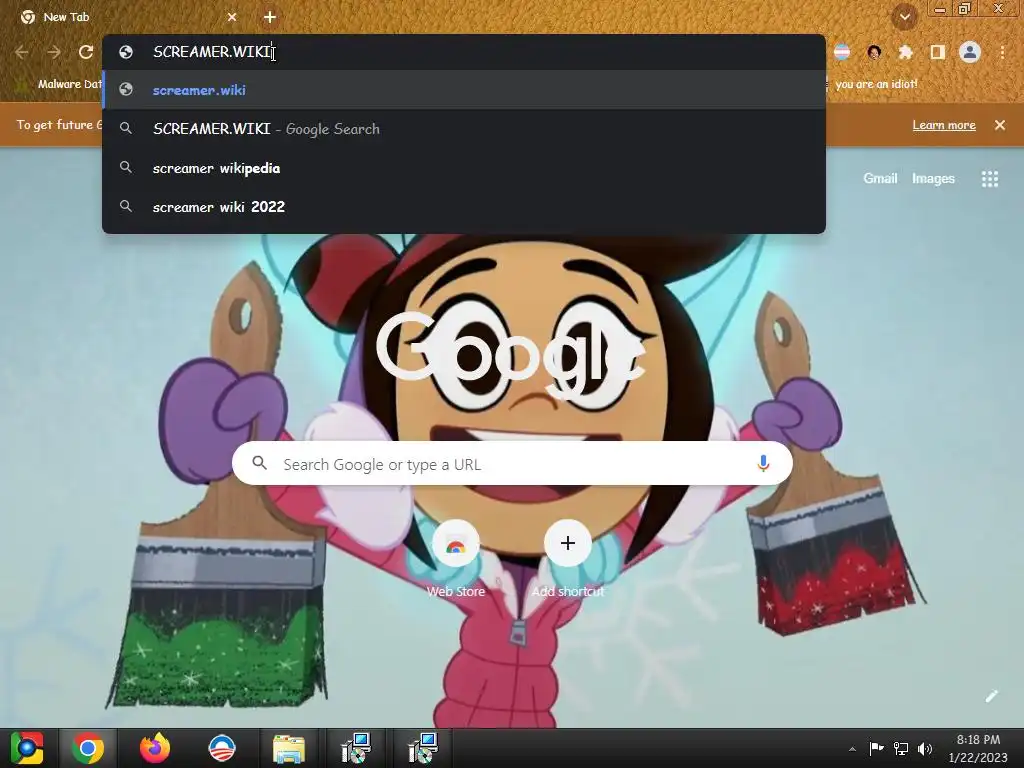Image resolution: width=1024 pixels, height=768 pixels.
Task: Open 'you are an idiot!' bookmark
Action: point(875,84)
